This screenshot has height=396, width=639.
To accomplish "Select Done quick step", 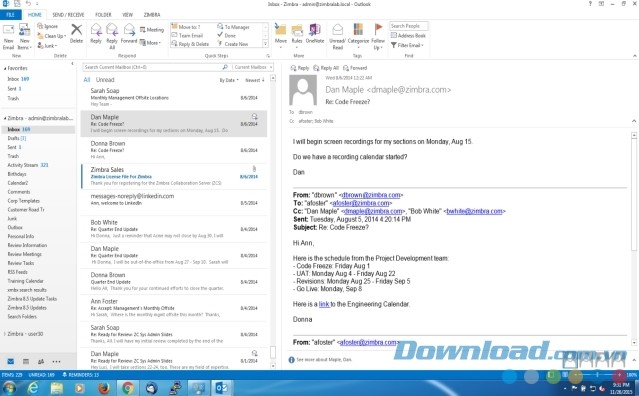I will (227, 35).
